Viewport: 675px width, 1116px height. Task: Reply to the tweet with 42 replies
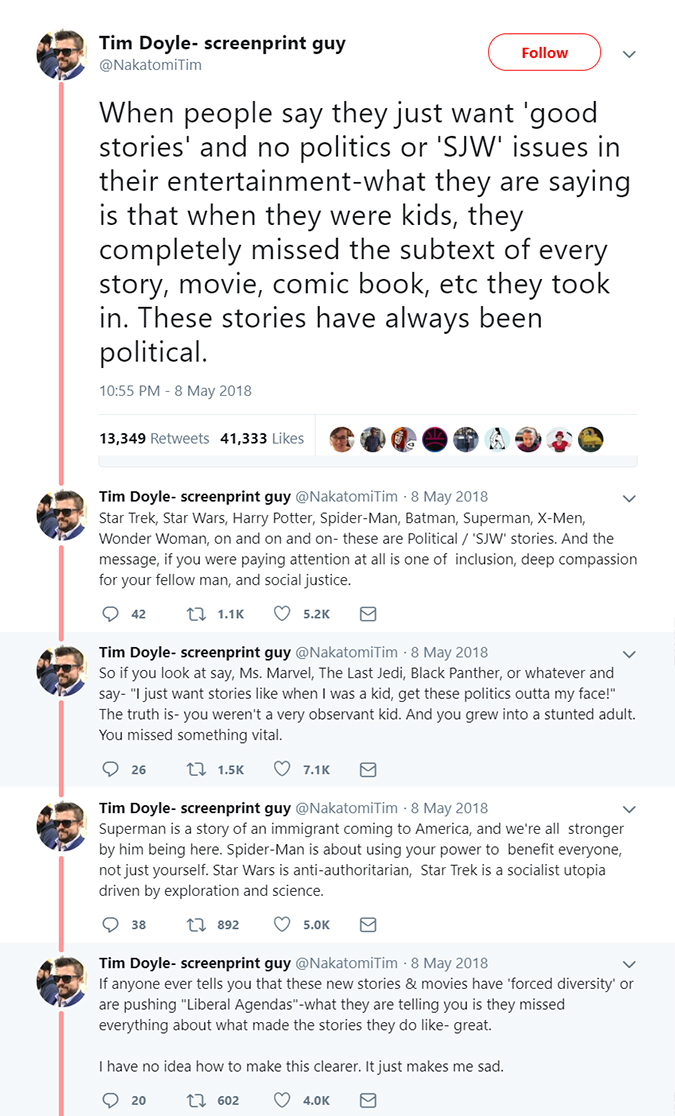(x=111, y=614)
